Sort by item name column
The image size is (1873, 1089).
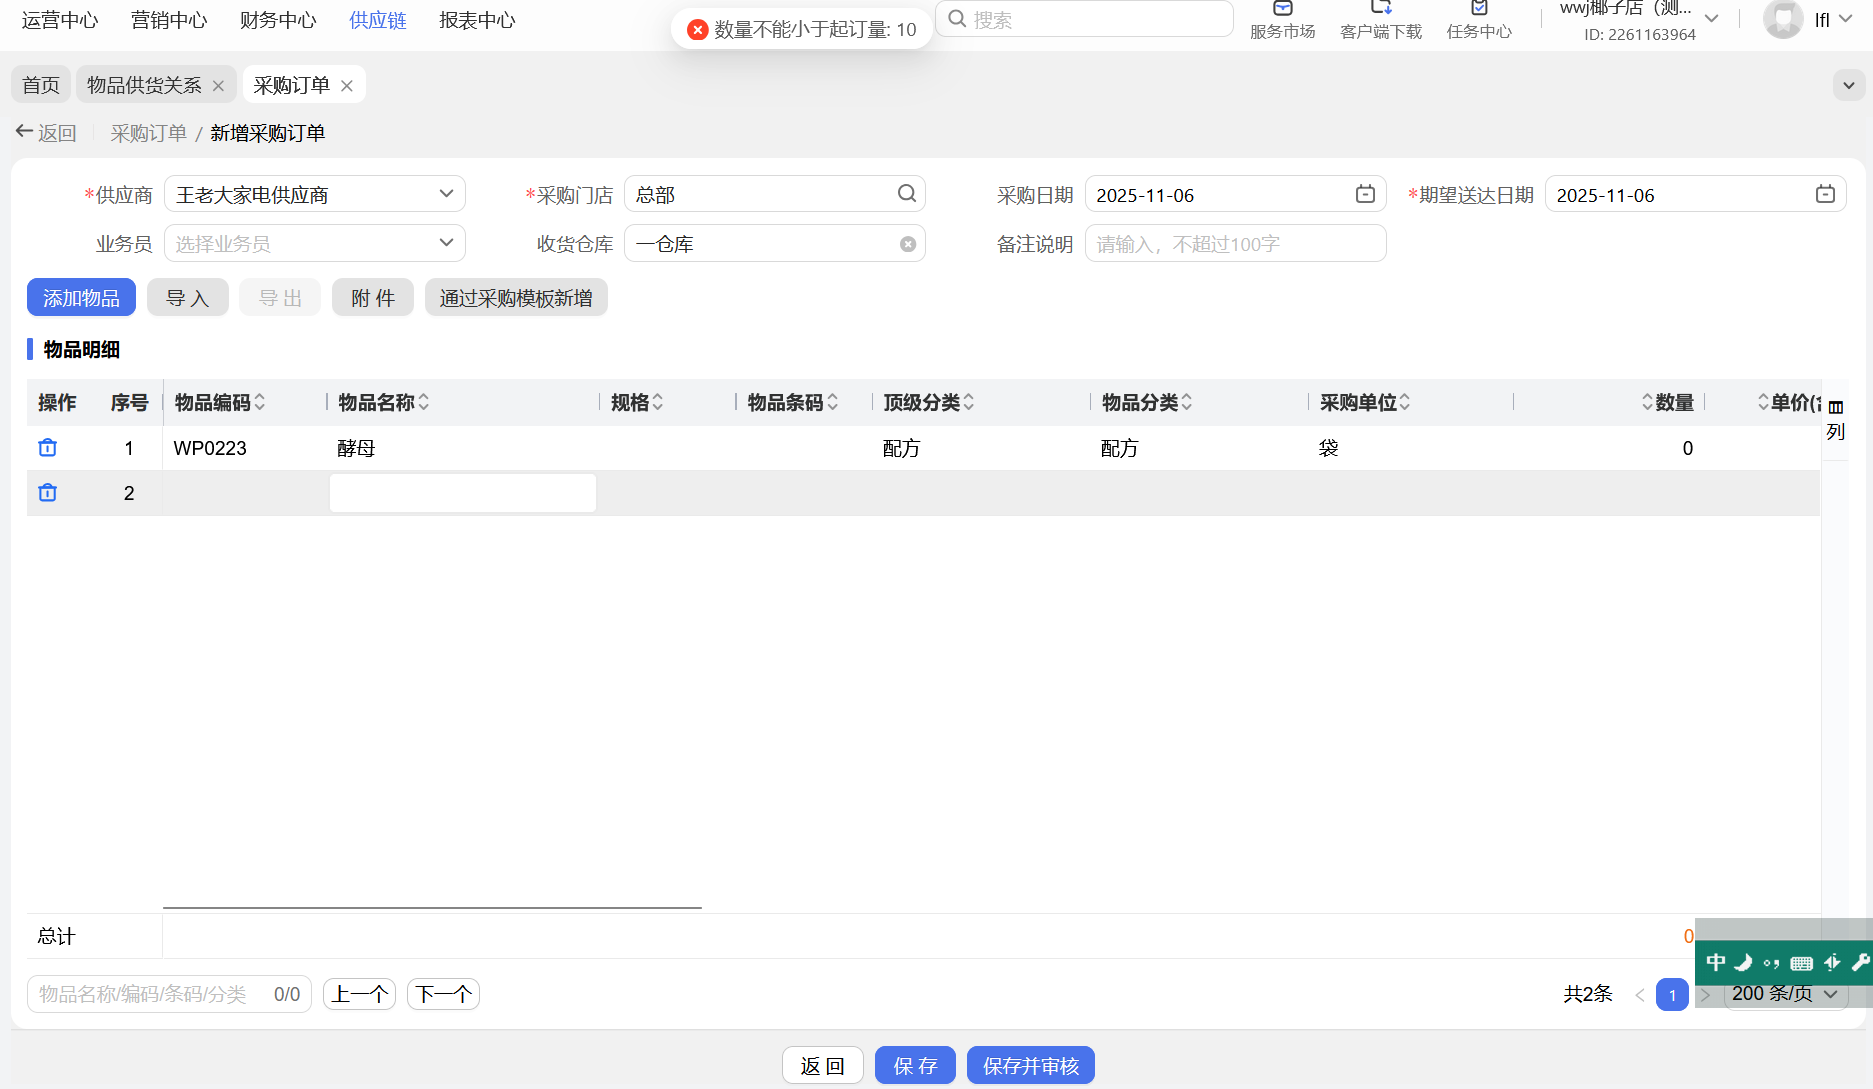coord(424,402)
